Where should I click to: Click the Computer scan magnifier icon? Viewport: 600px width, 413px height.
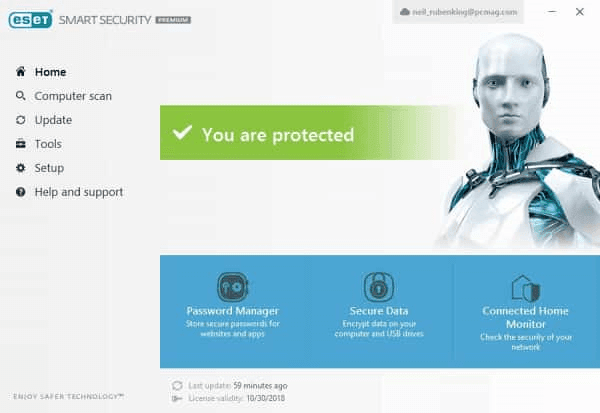(21, 96)
